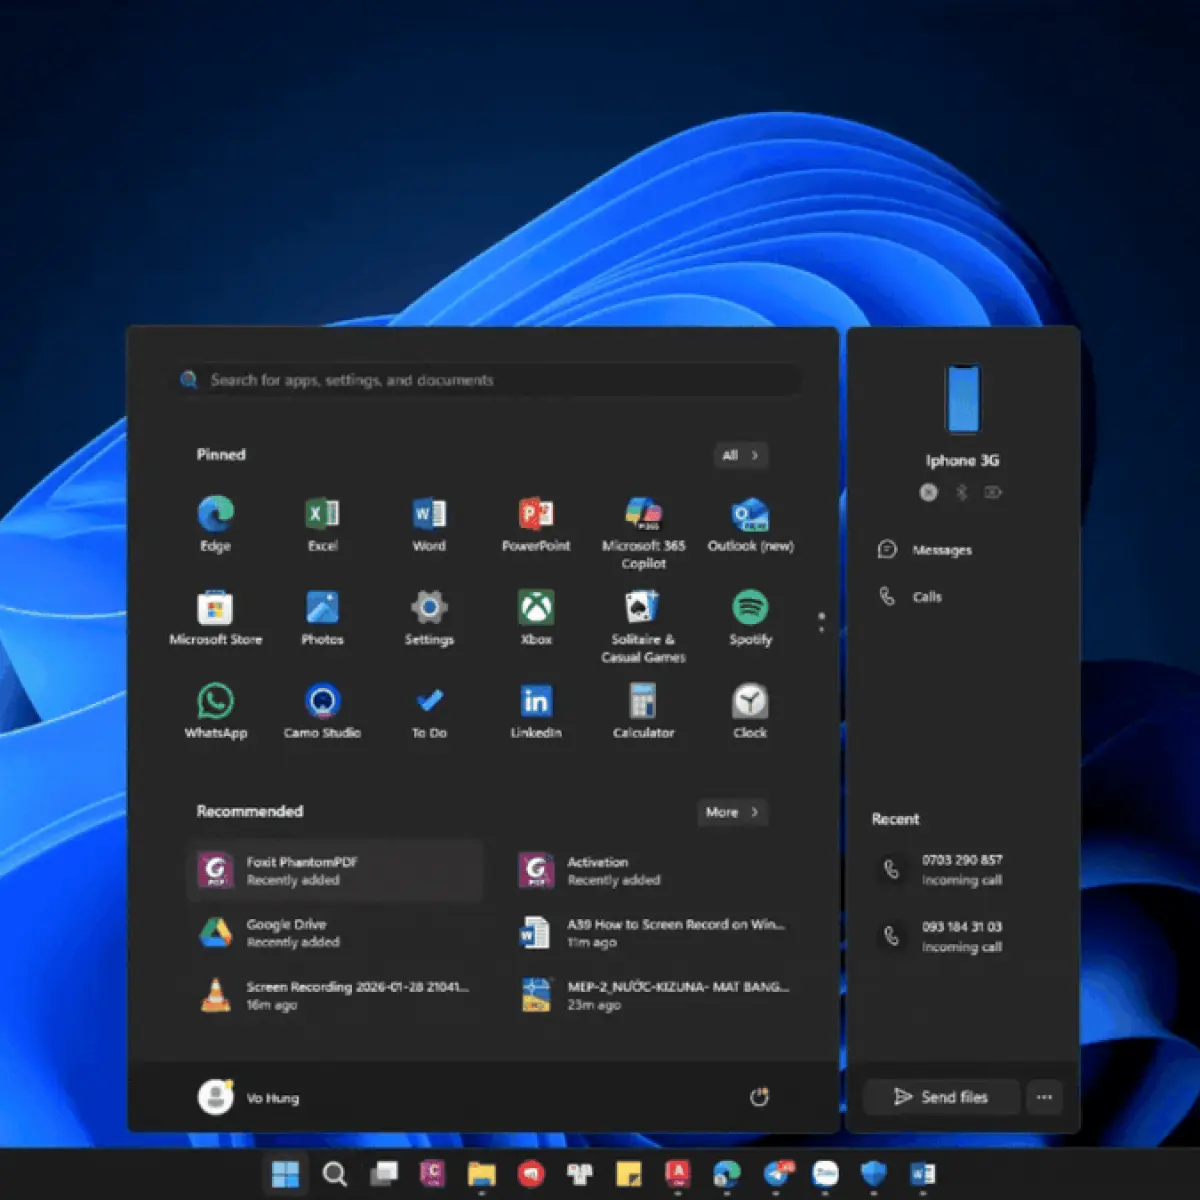This screenshot has height=1200, width=1200.
Task: Open the Word pinned app
Action: pyautogui.click(x=429, y=524)
